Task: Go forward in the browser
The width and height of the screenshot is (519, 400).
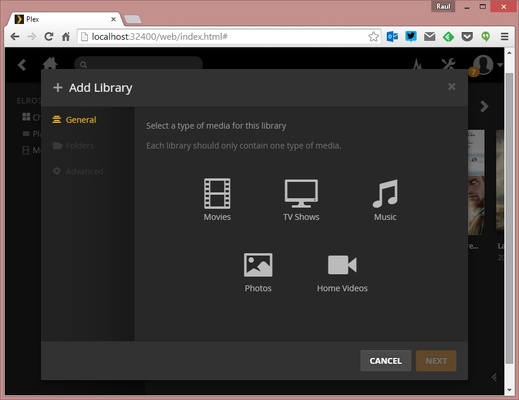Action: coord(32,37)
